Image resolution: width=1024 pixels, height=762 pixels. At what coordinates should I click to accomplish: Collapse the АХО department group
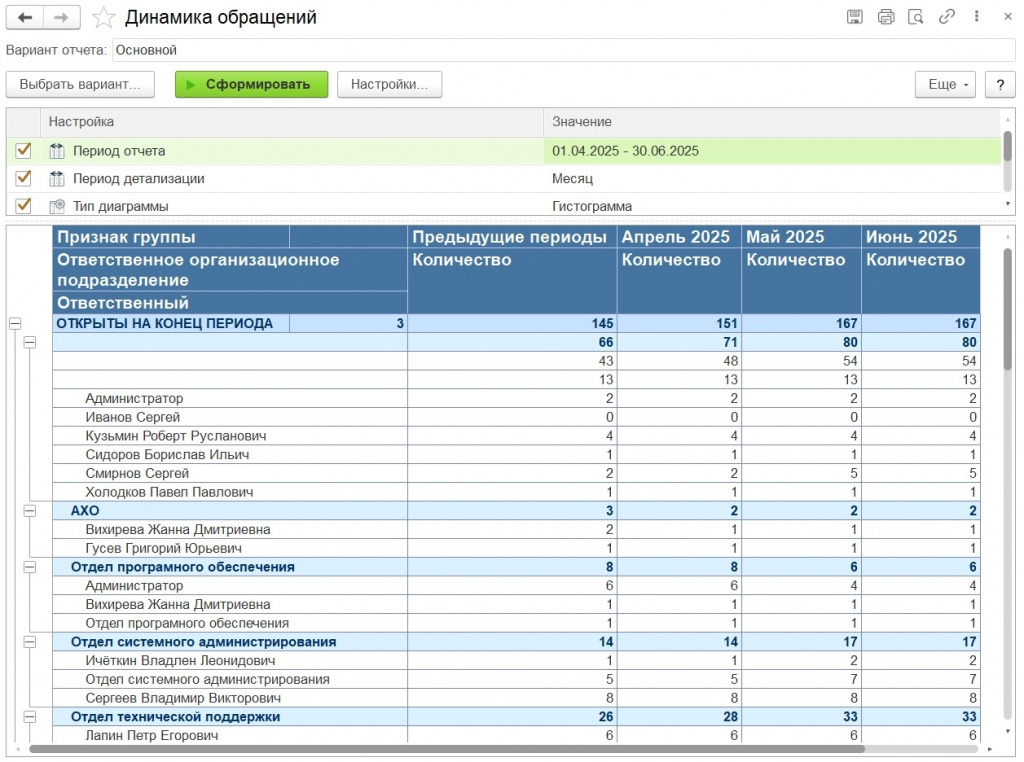[30, 510]
